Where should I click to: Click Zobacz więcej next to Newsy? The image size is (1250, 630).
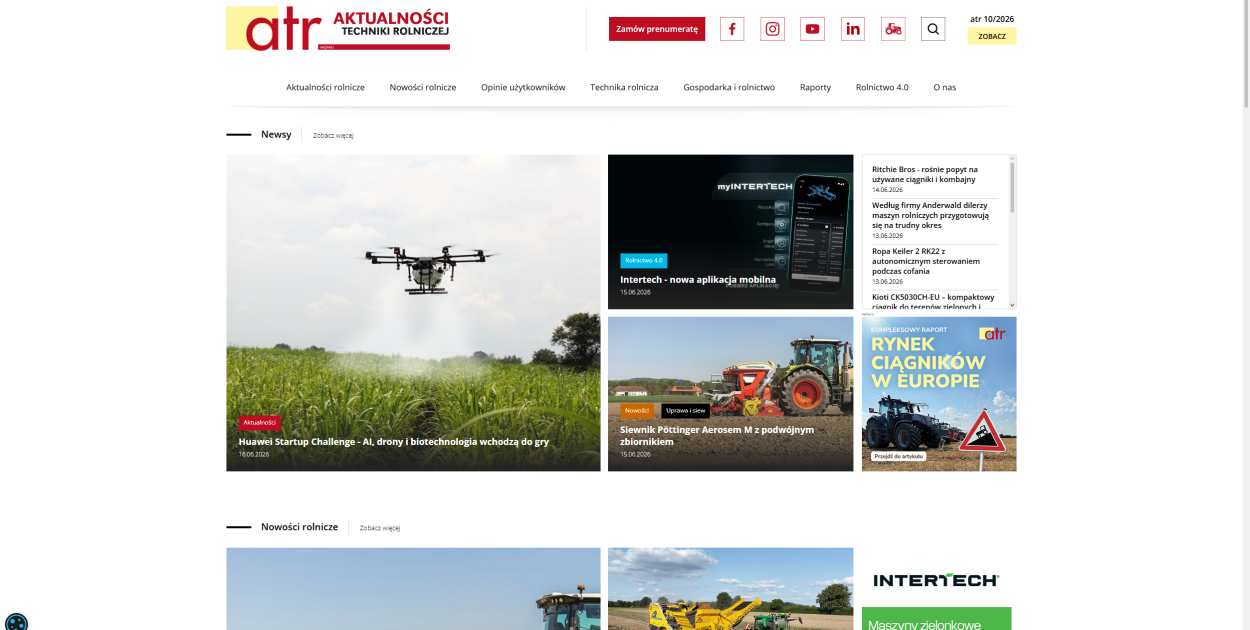333,135
